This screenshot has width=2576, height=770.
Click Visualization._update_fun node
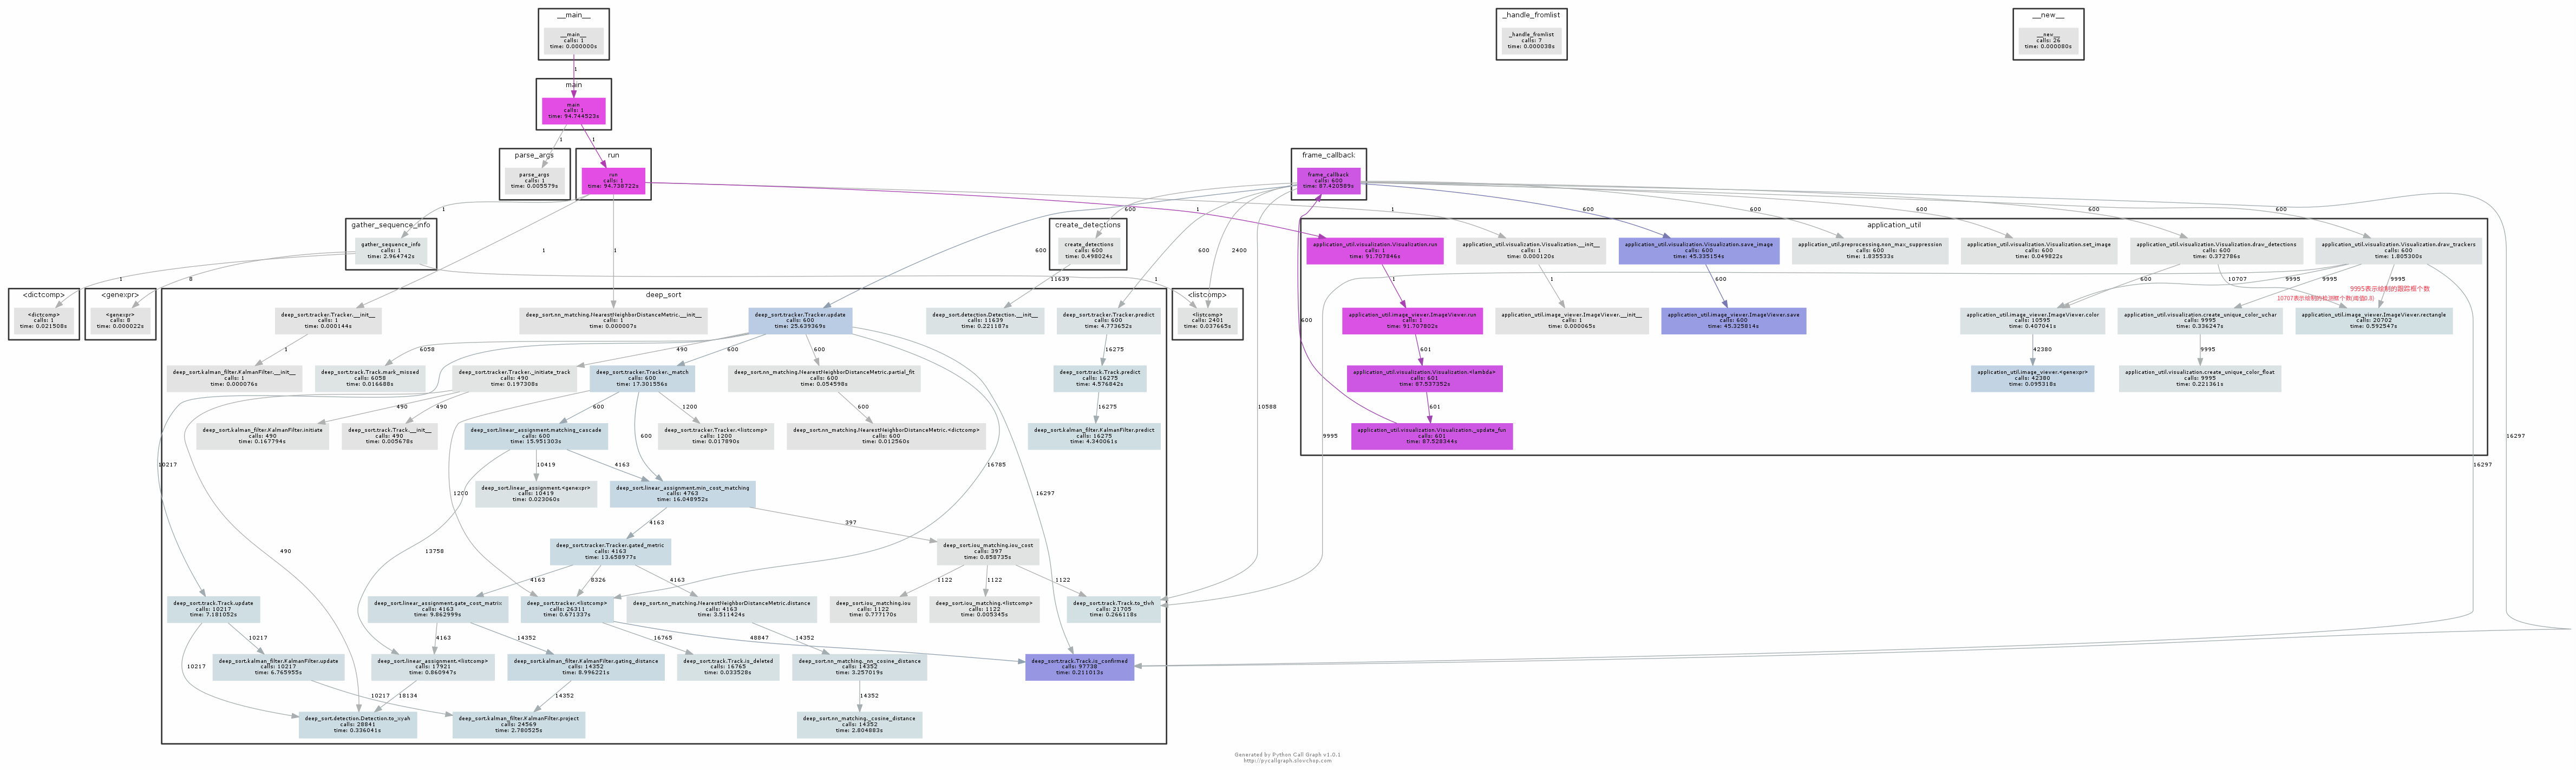(x=1431, y=436)
